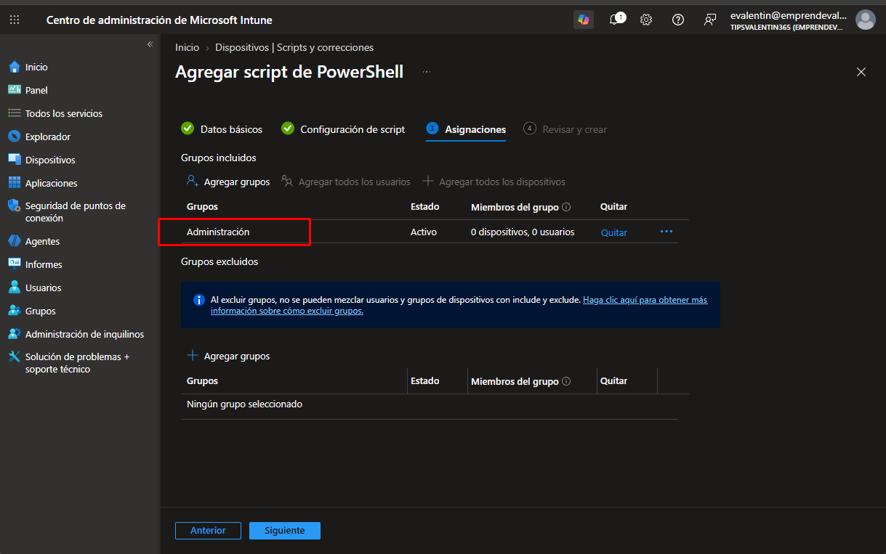Open Informes in the sidebar
Screen dimensions: 886x554
44,264
